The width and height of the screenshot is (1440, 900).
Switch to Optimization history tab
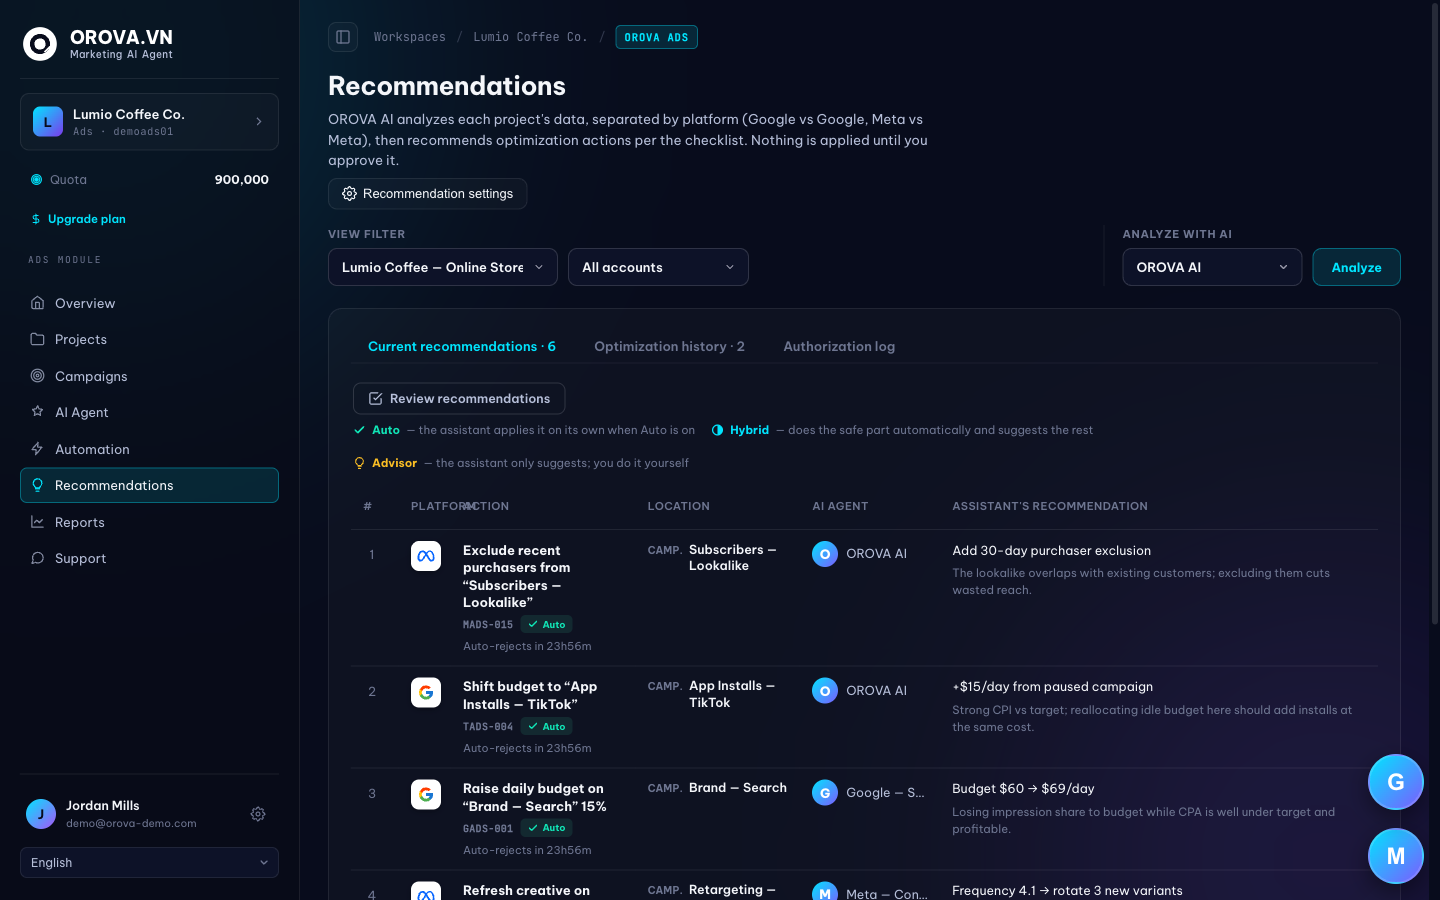tap(669, 346)
